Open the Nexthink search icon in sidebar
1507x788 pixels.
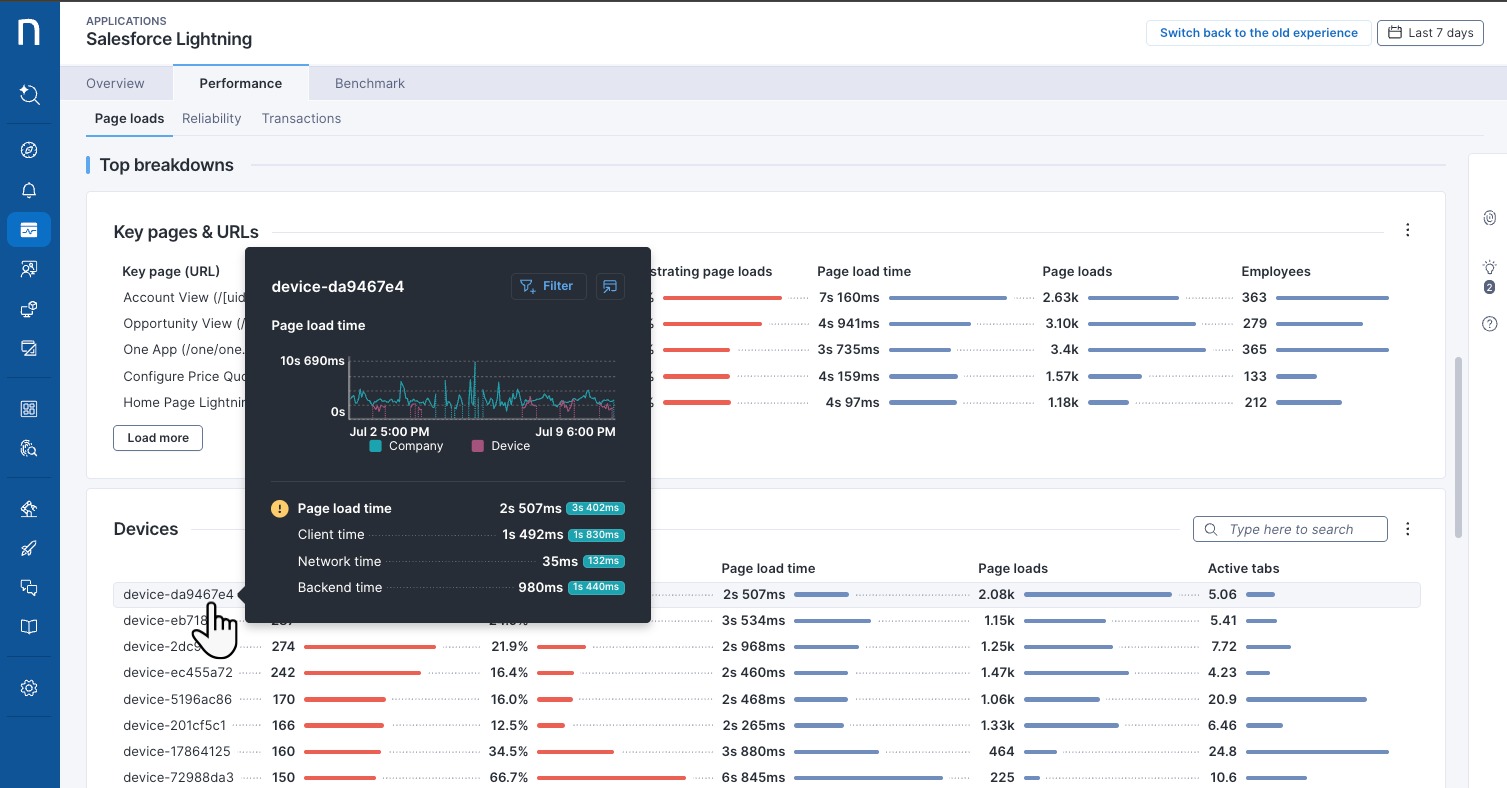[x=29, y=95]
